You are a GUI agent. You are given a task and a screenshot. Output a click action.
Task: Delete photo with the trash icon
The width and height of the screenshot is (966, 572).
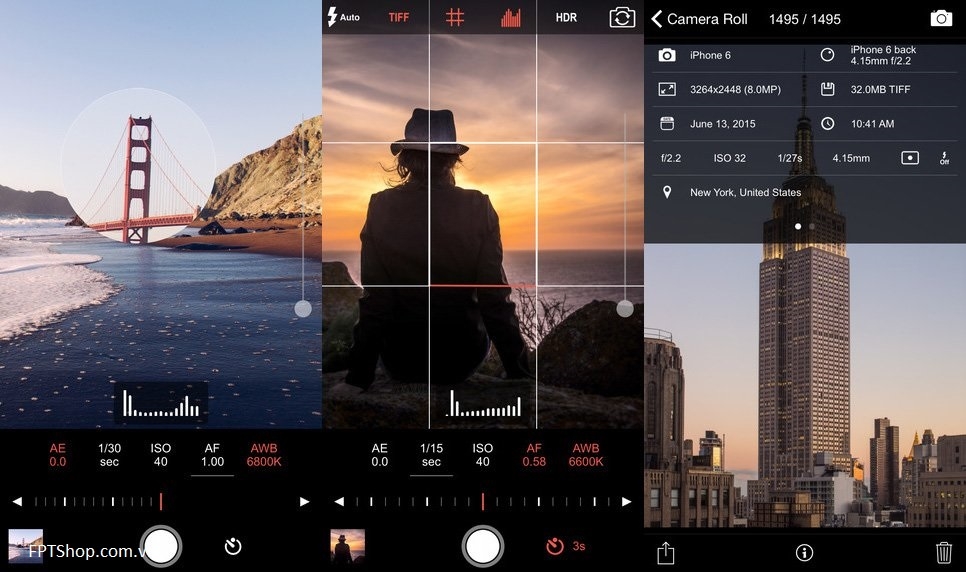[943, 552]
